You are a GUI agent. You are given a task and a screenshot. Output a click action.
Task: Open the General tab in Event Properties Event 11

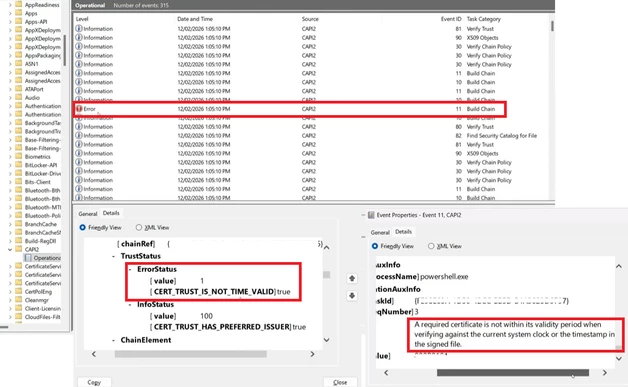[x=380, y=232]
